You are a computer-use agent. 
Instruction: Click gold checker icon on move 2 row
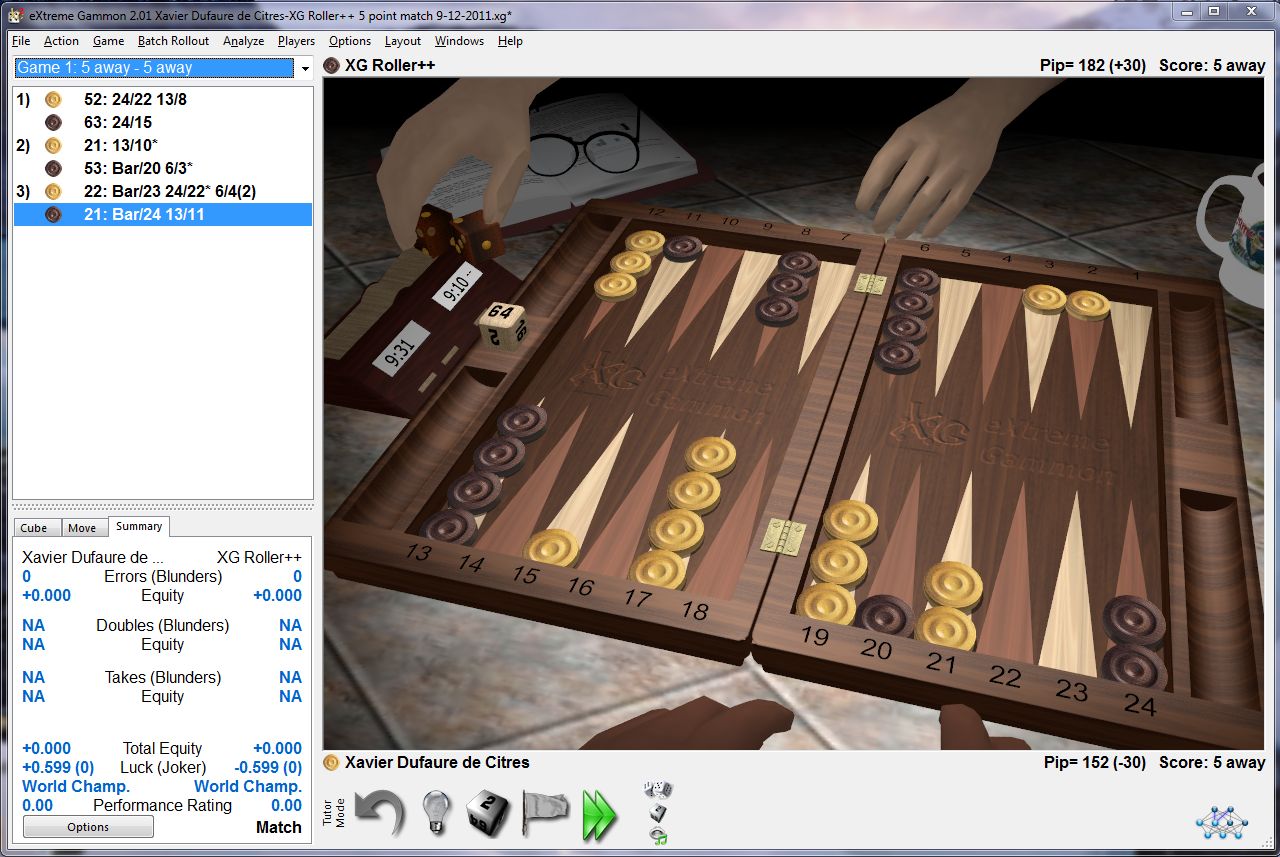(x=53, y=146)
